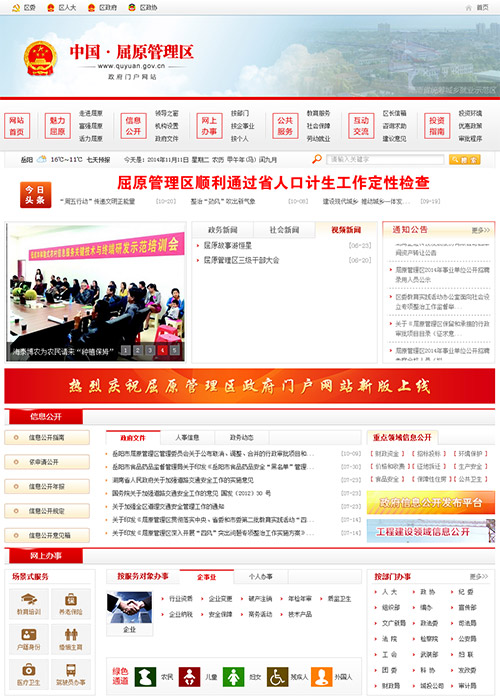Select the 政府文件 tab
500x699 pixels.
[x=133, y=438]
